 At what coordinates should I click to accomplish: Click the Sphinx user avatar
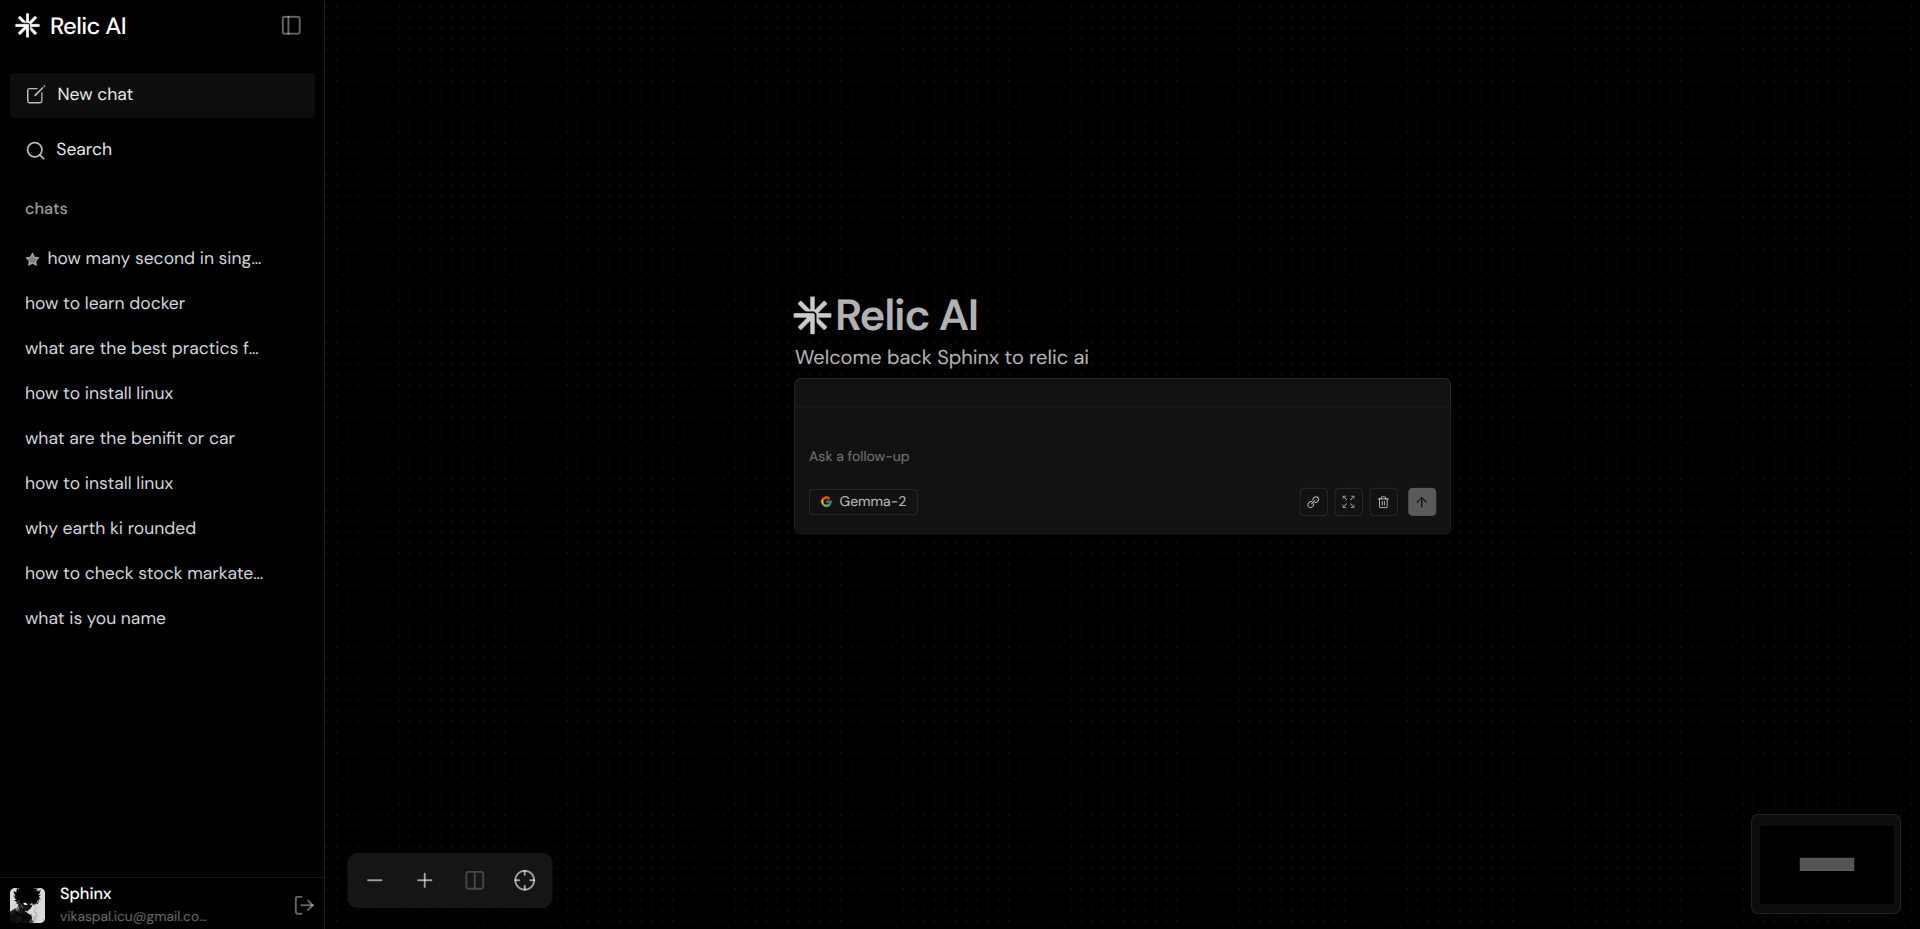[x=27, y=905]
